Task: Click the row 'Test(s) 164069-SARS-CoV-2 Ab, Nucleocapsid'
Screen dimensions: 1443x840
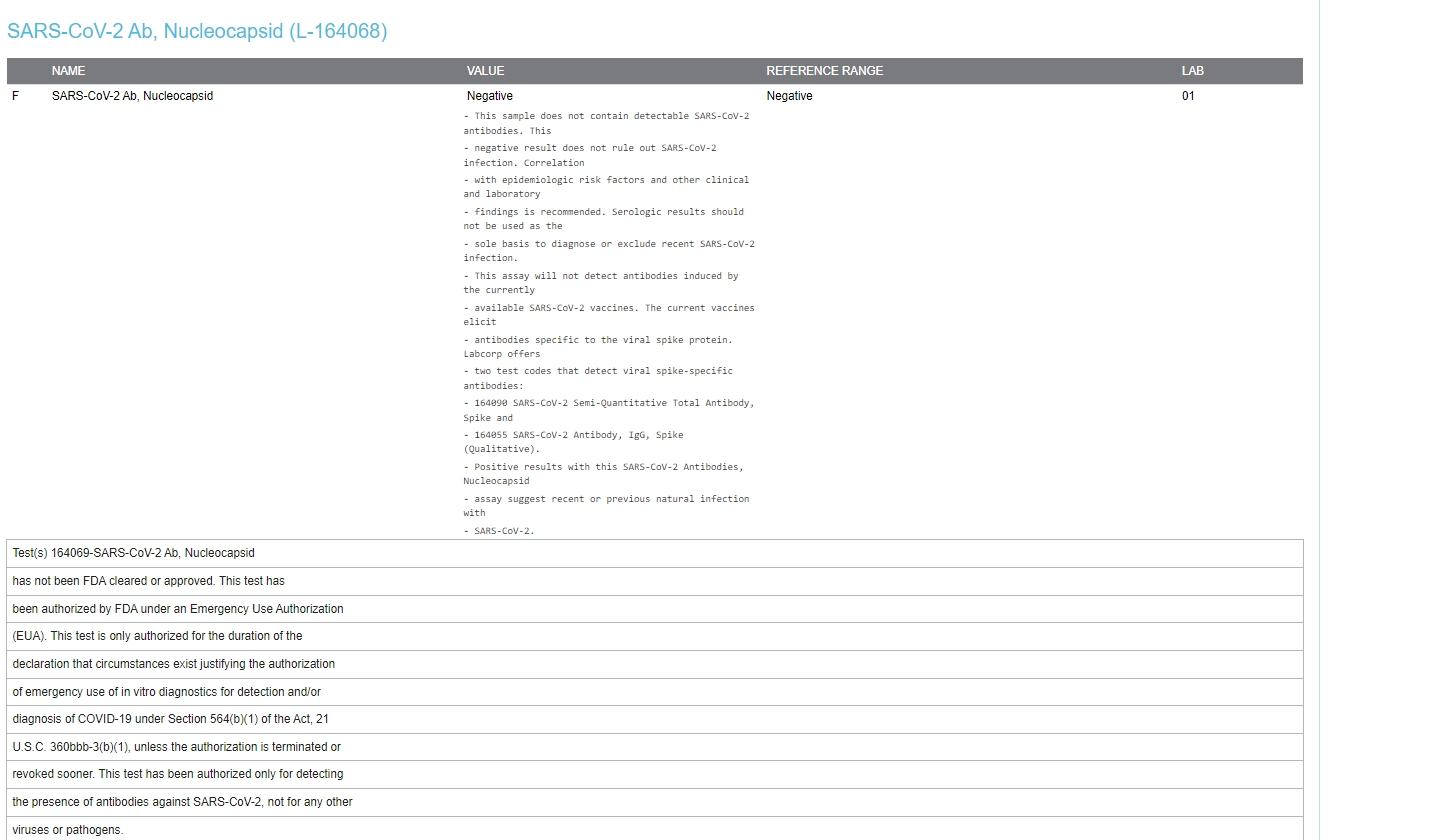Action: tap(655, 553)
